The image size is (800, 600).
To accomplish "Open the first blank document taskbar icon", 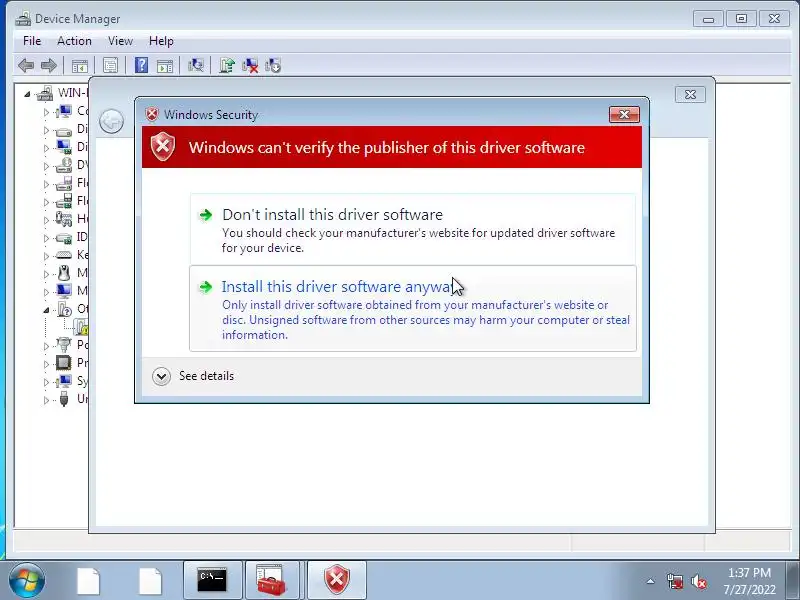I will coord(88,581).
